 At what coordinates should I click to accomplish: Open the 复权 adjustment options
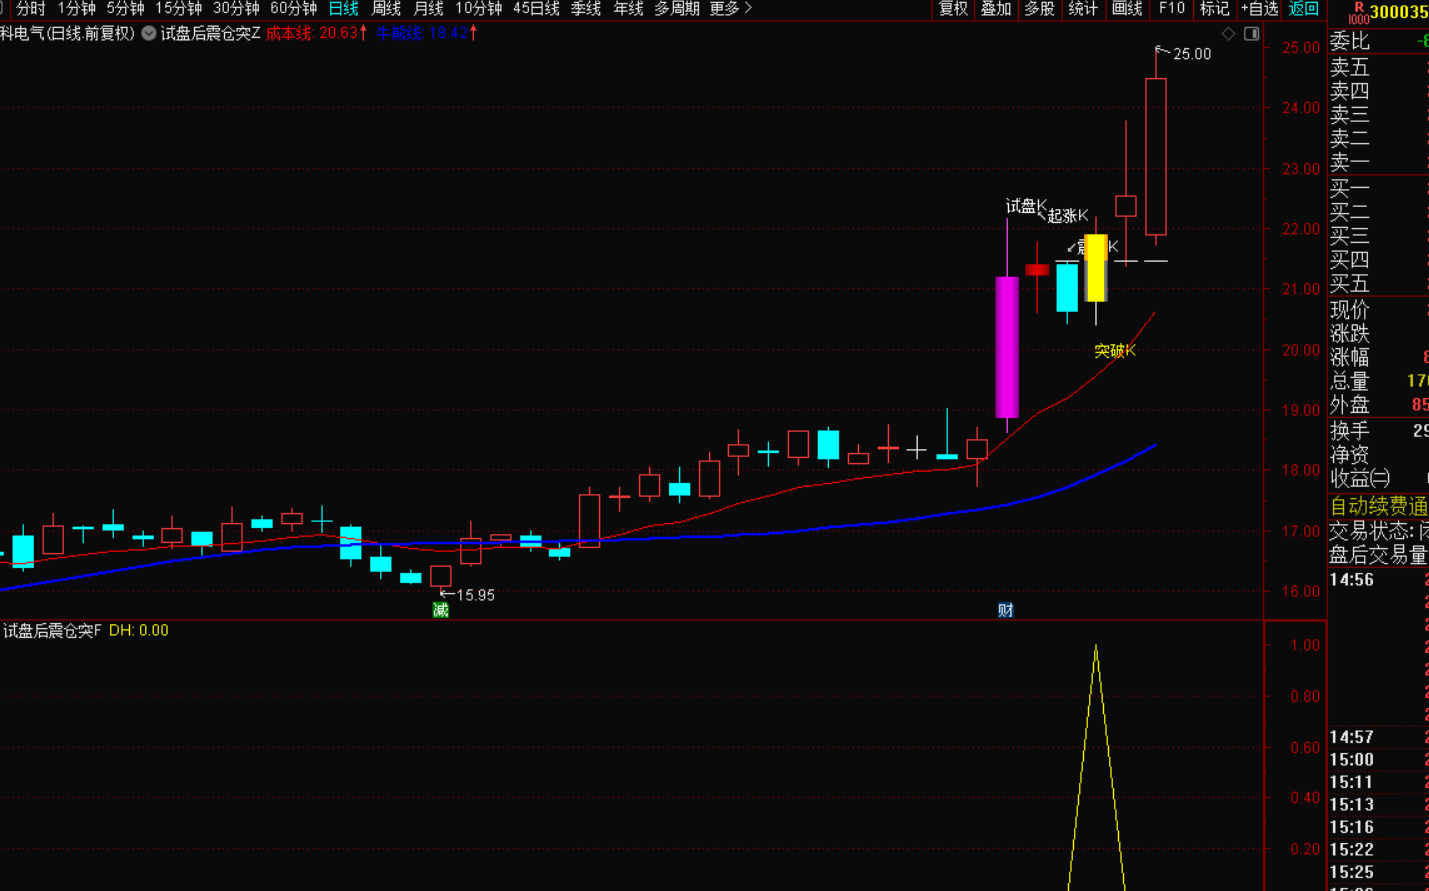click(x=952, y=9)
